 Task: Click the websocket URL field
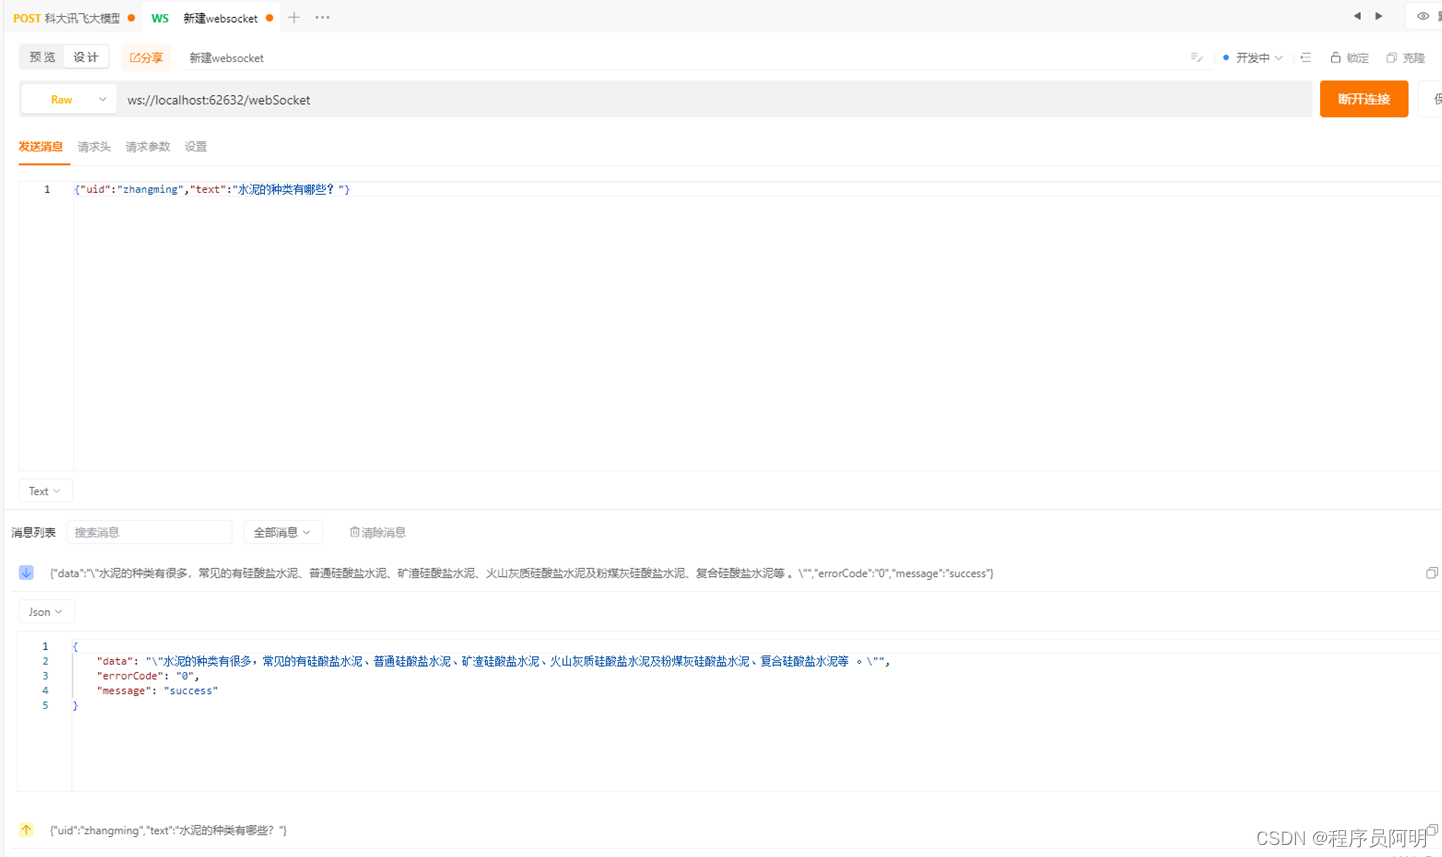714,100
